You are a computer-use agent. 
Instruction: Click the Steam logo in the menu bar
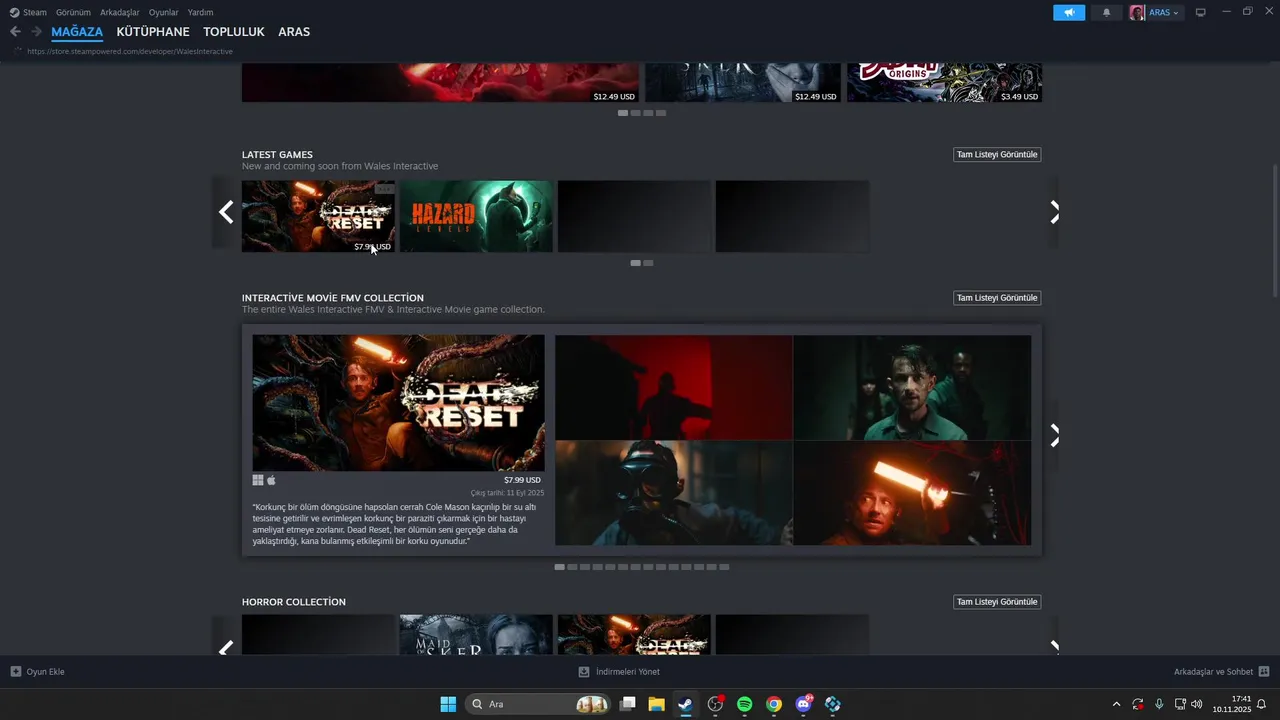[14, 12]
